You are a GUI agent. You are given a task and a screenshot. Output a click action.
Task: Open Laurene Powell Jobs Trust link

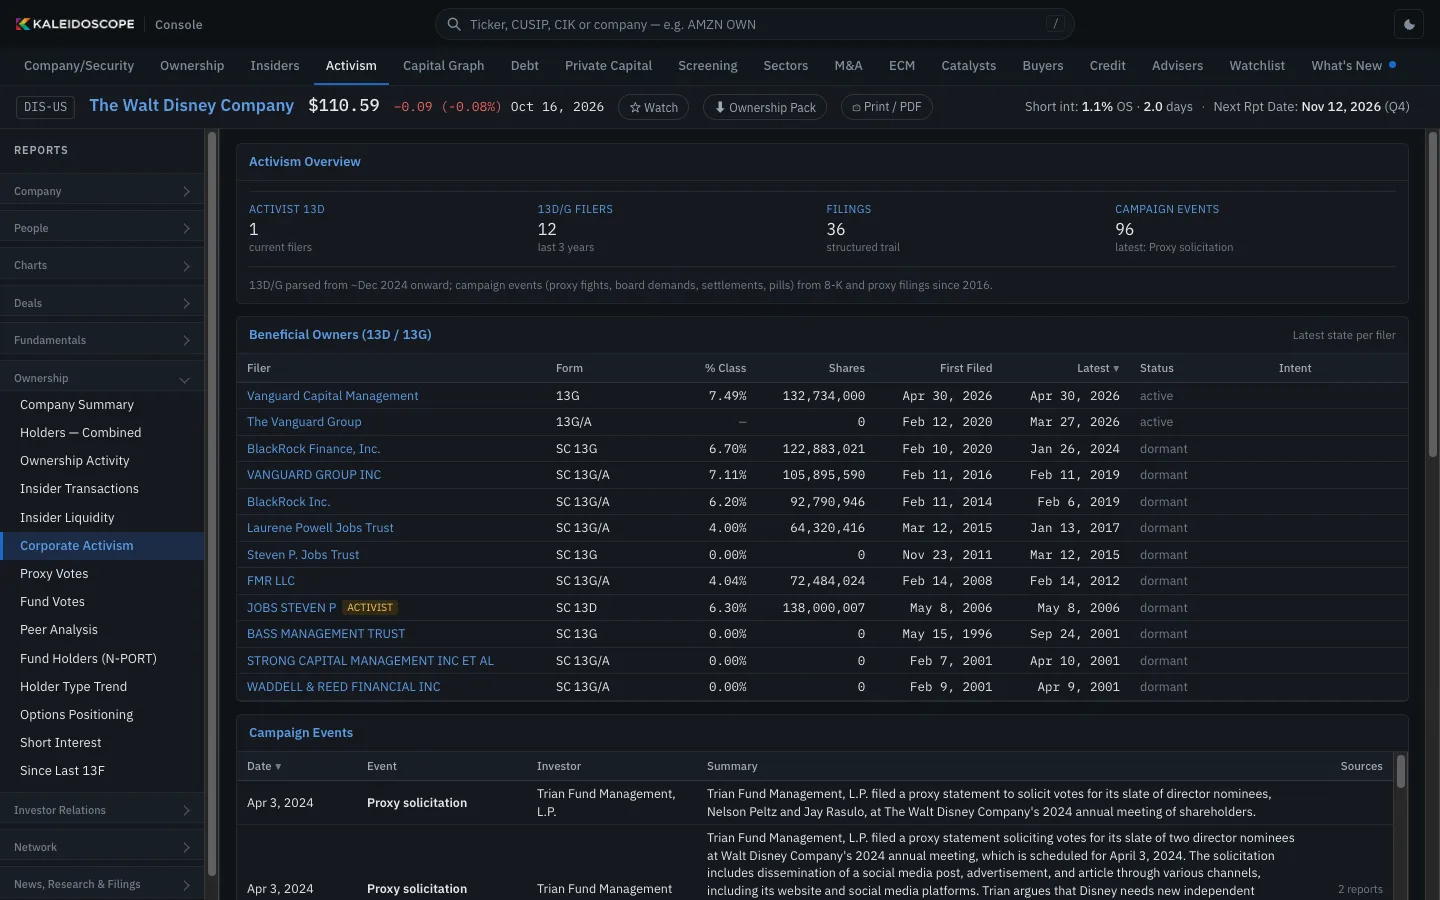click(320, 528)
